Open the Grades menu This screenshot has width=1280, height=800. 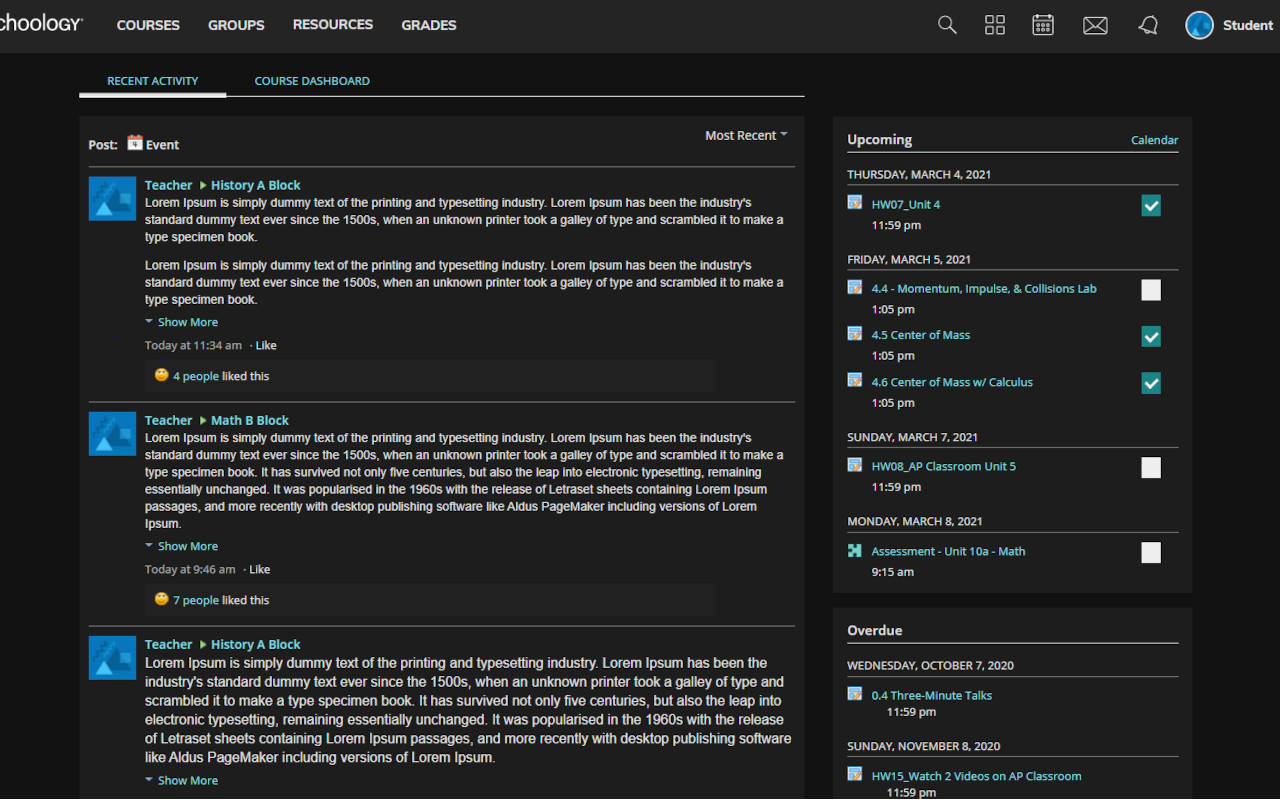pos(428,25)
